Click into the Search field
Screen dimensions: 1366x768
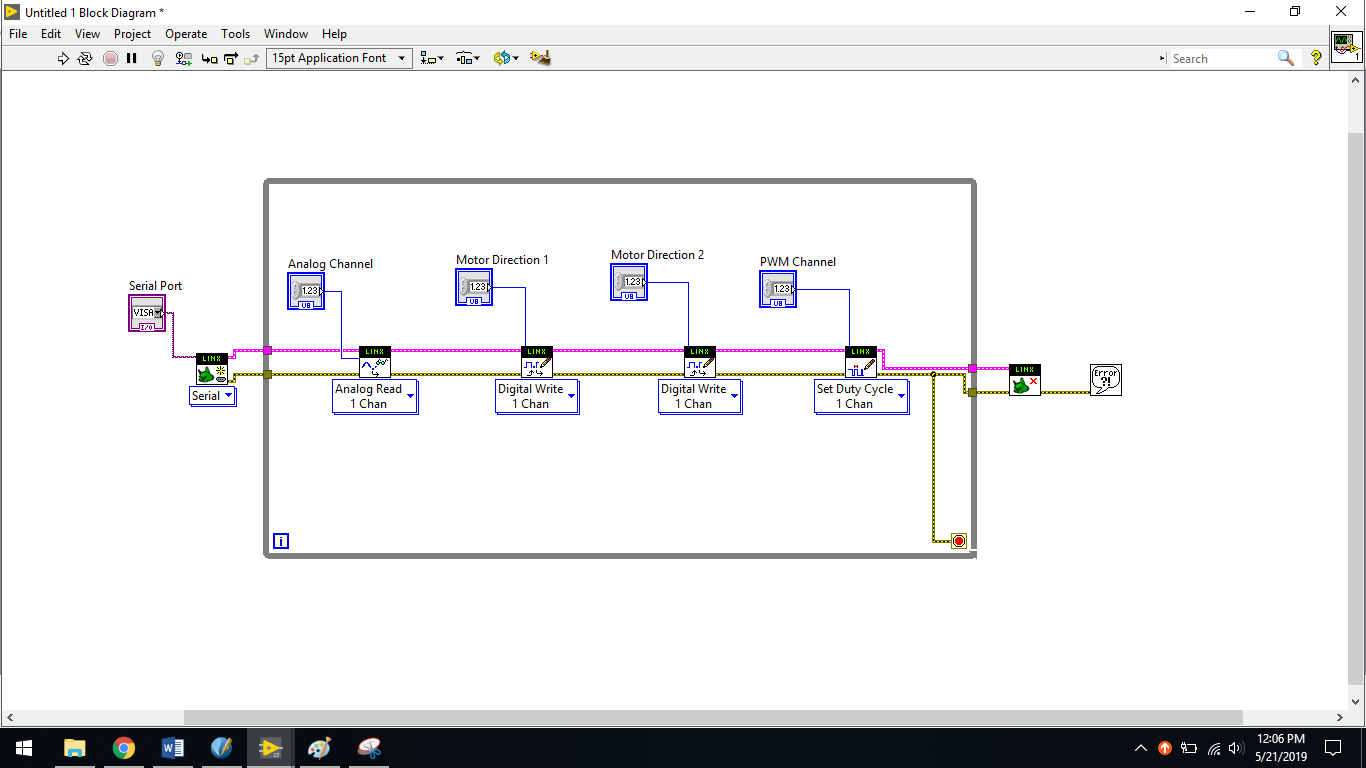1223,58
